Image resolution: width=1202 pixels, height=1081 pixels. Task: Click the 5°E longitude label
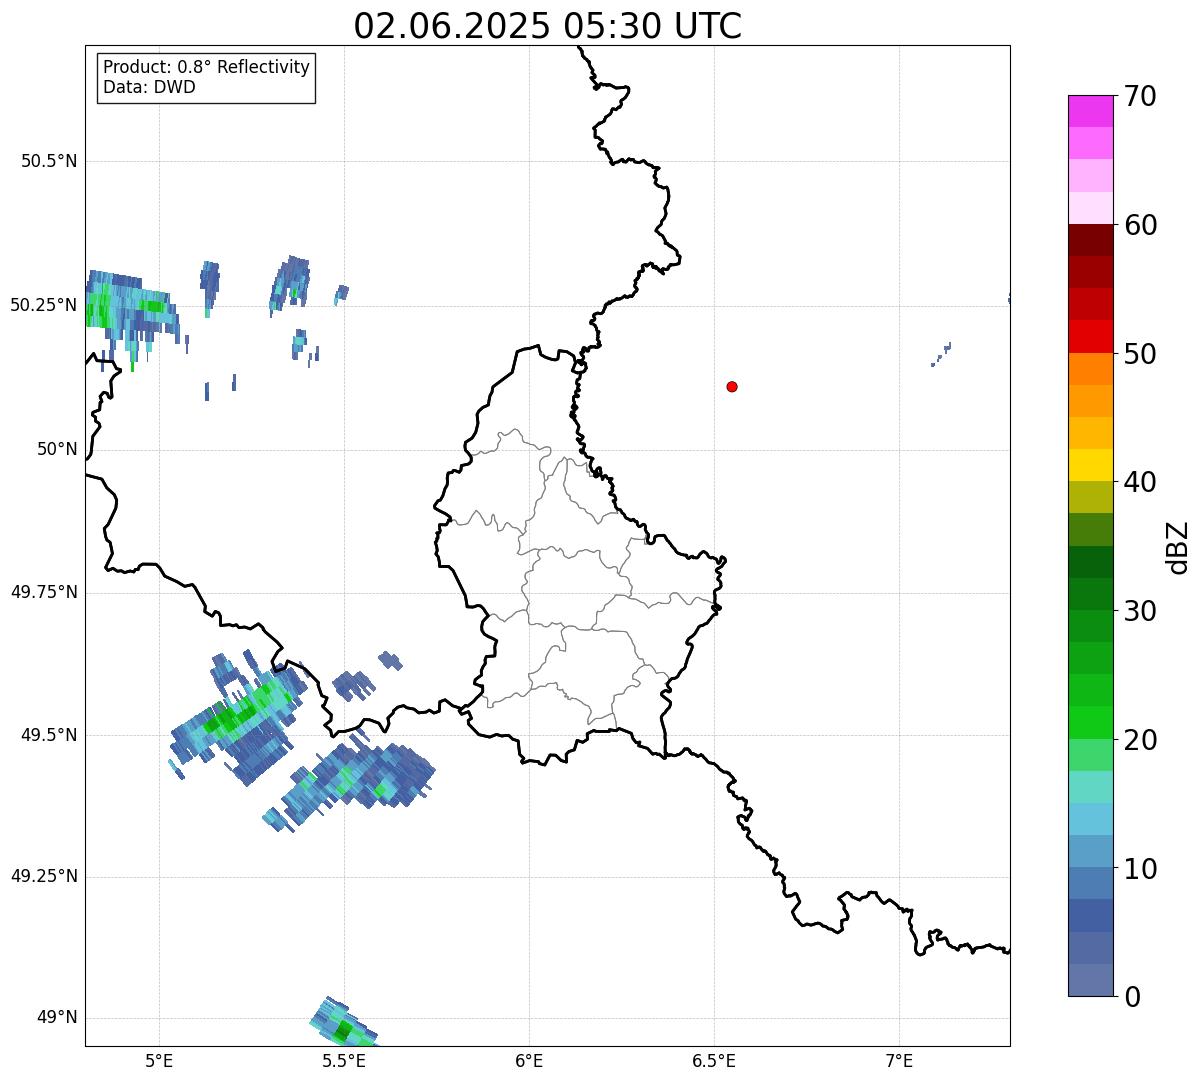click(159, 1060)
